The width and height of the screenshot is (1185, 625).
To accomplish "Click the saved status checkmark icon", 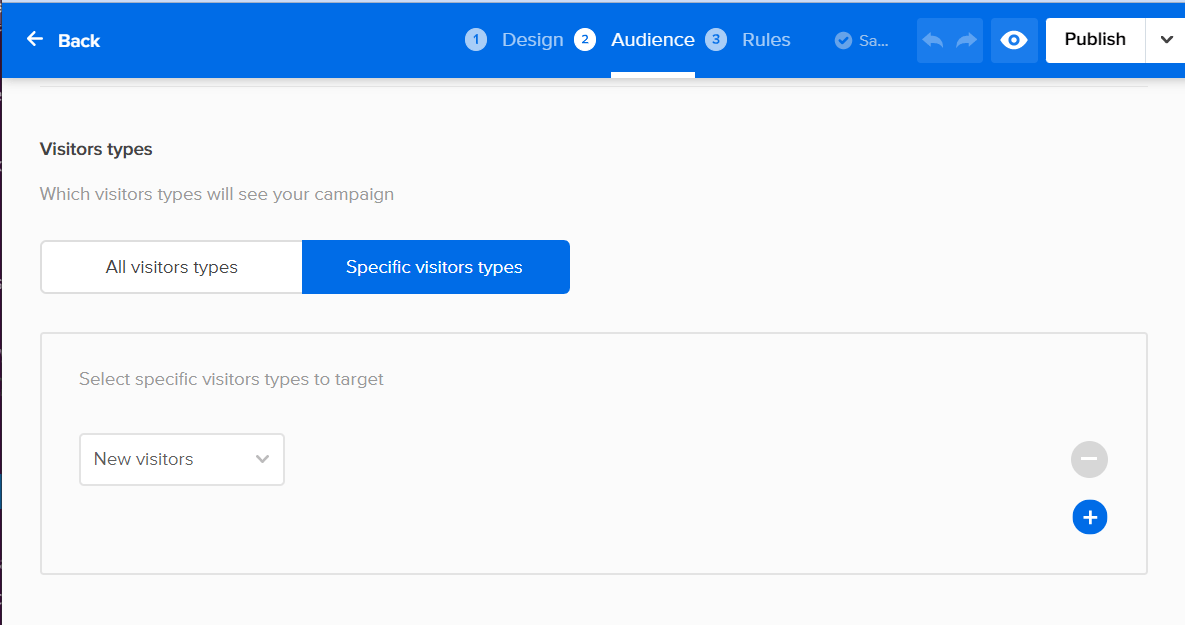I will pyautogui.click(x=843, y=40).
